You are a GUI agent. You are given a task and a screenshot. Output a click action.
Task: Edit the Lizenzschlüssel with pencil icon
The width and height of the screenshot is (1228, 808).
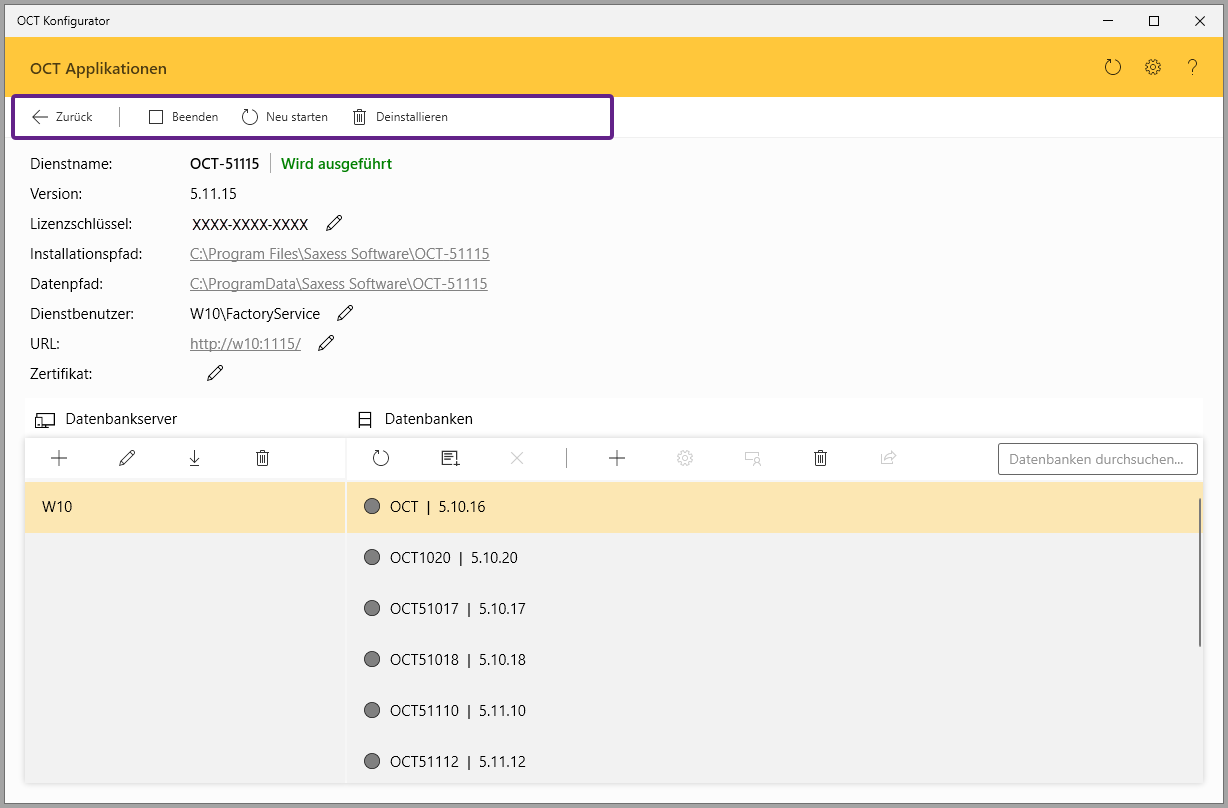point(334,223)
